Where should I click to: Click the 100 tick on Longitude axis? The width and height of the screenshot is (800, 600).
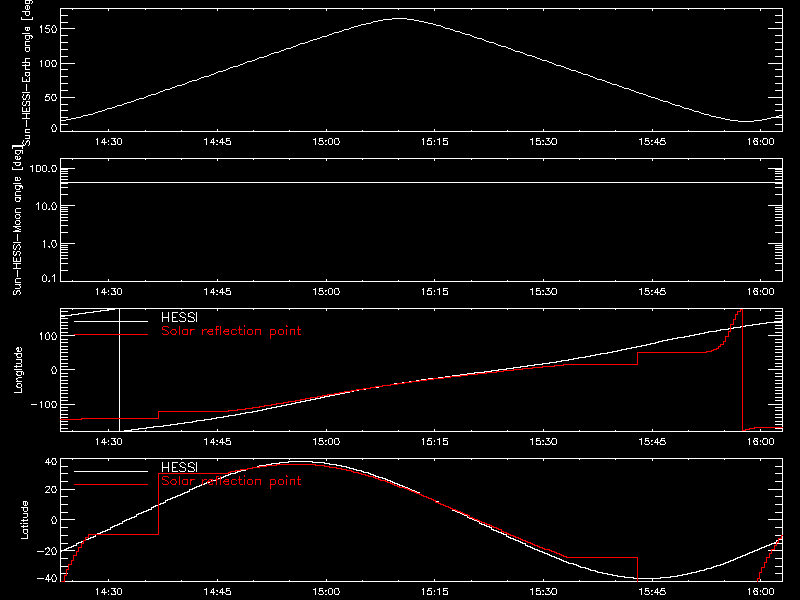tap(49, 336)
